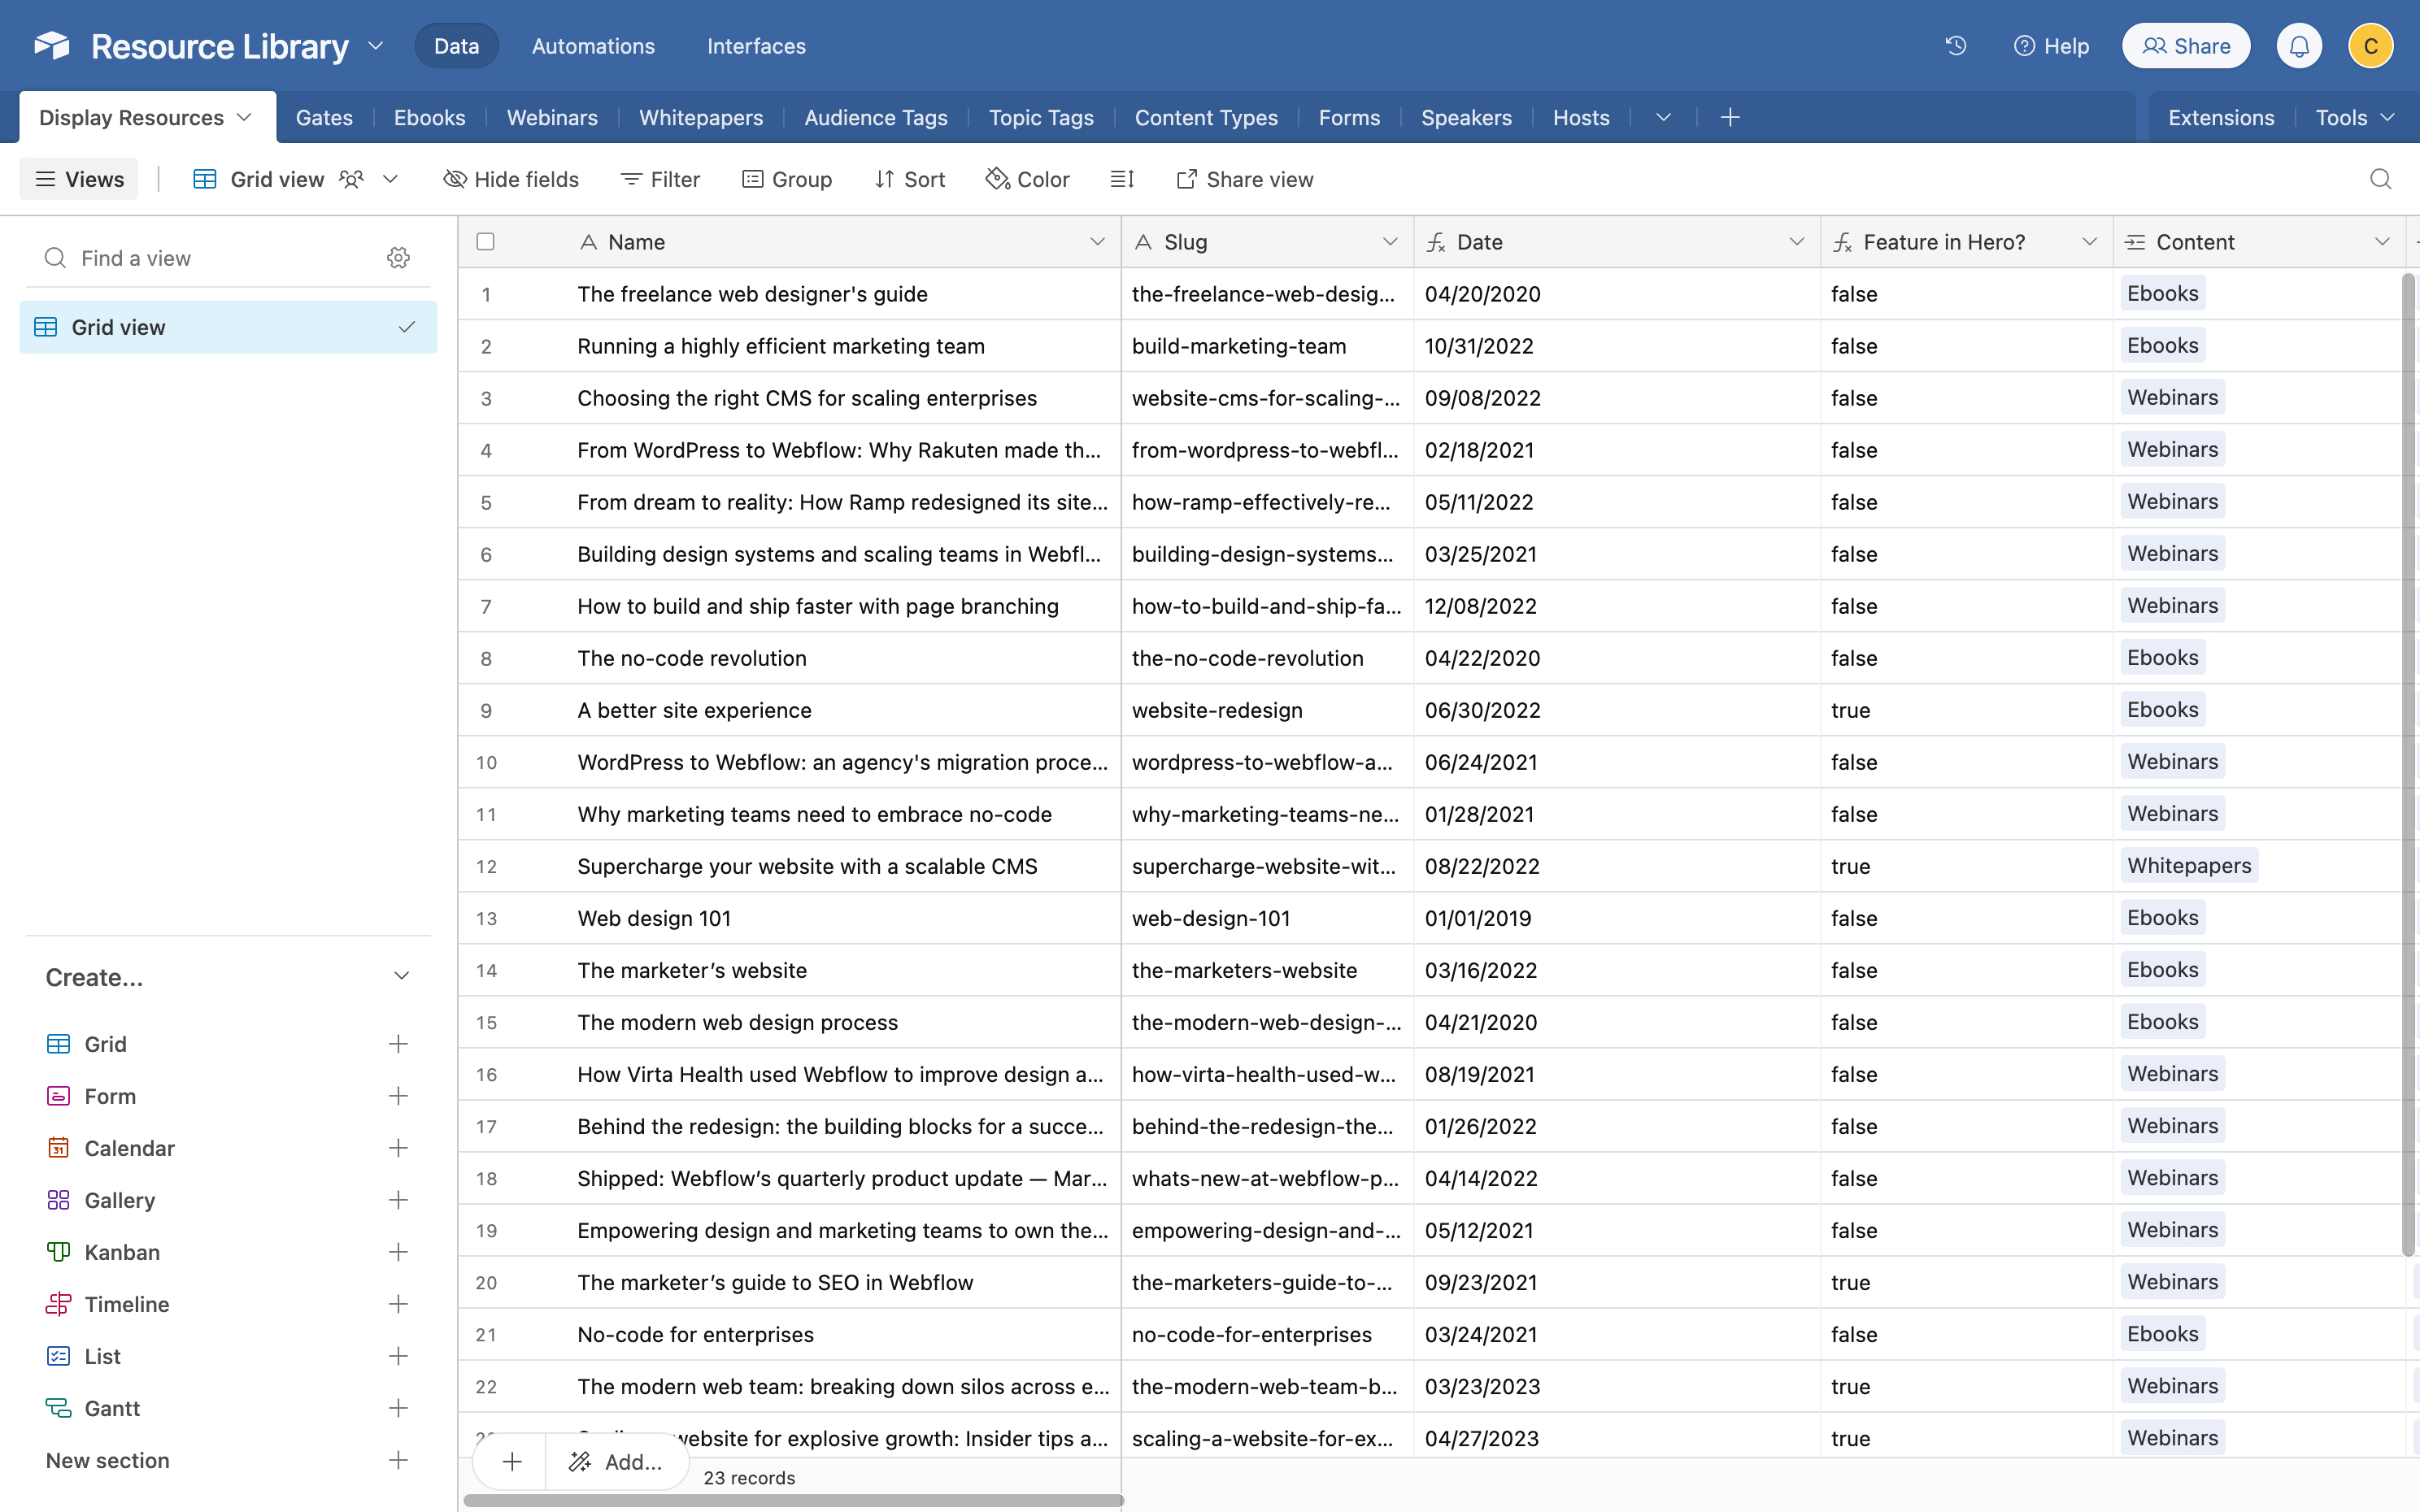
Task: Open the Ebooks table tab
Action: pyautogui.click(x=429, y=118)
